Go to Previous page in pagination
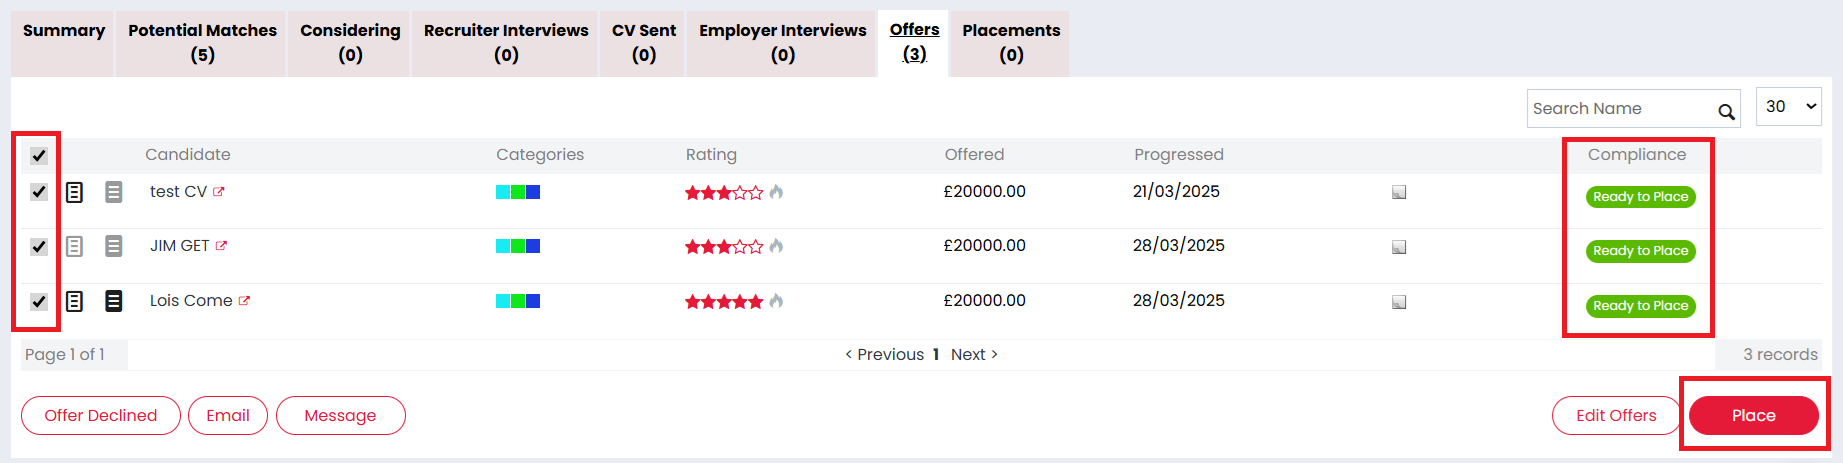This screenshot has height=463, width=1843. pos(885,354)
